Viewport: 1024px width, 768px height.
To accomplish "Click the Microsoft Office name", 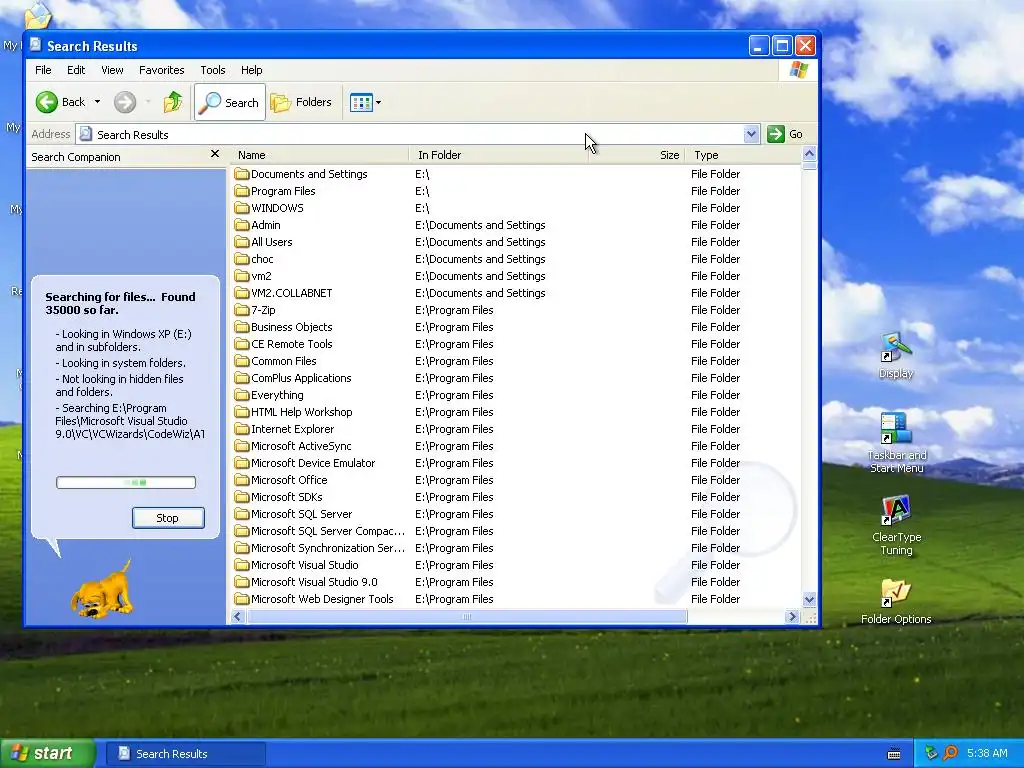I will coord(289,480).
